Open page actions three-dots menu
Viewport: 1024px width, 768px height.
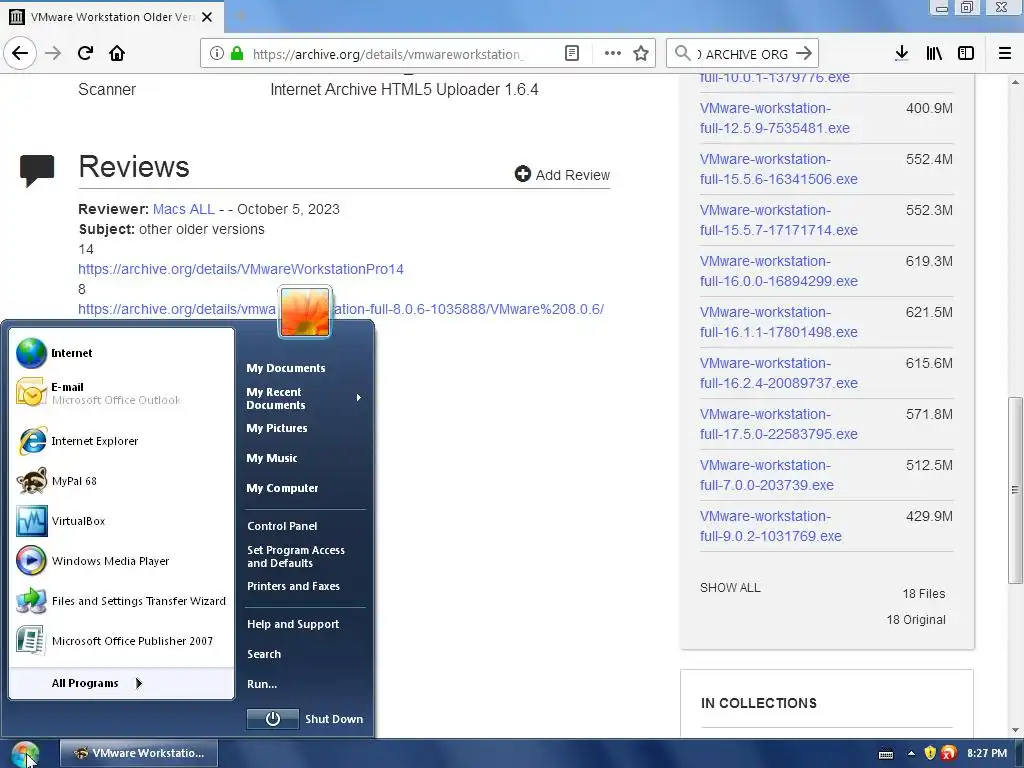coord(612,54)
